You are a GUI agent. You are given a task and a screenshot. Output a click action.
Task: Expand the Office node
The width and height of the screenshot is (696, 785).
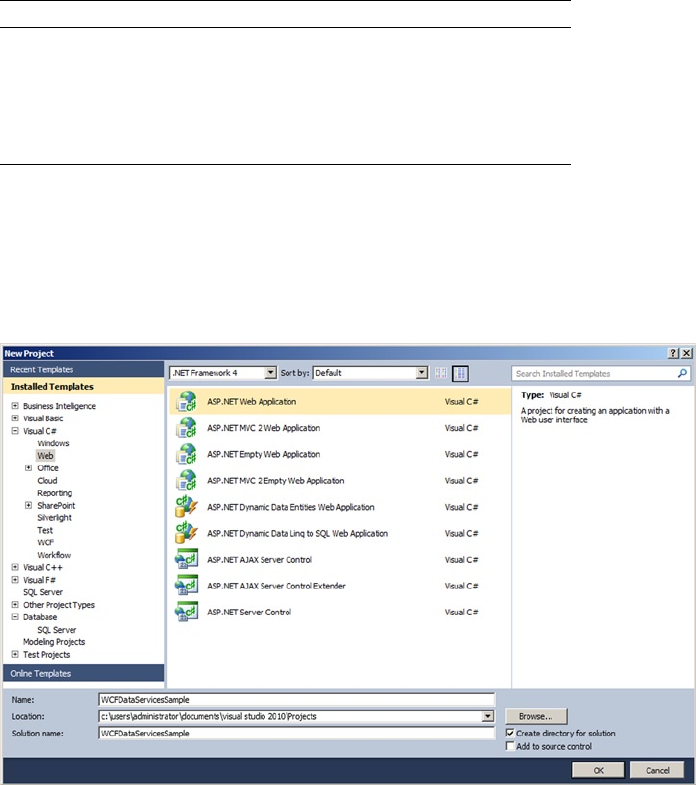[29, 468]
